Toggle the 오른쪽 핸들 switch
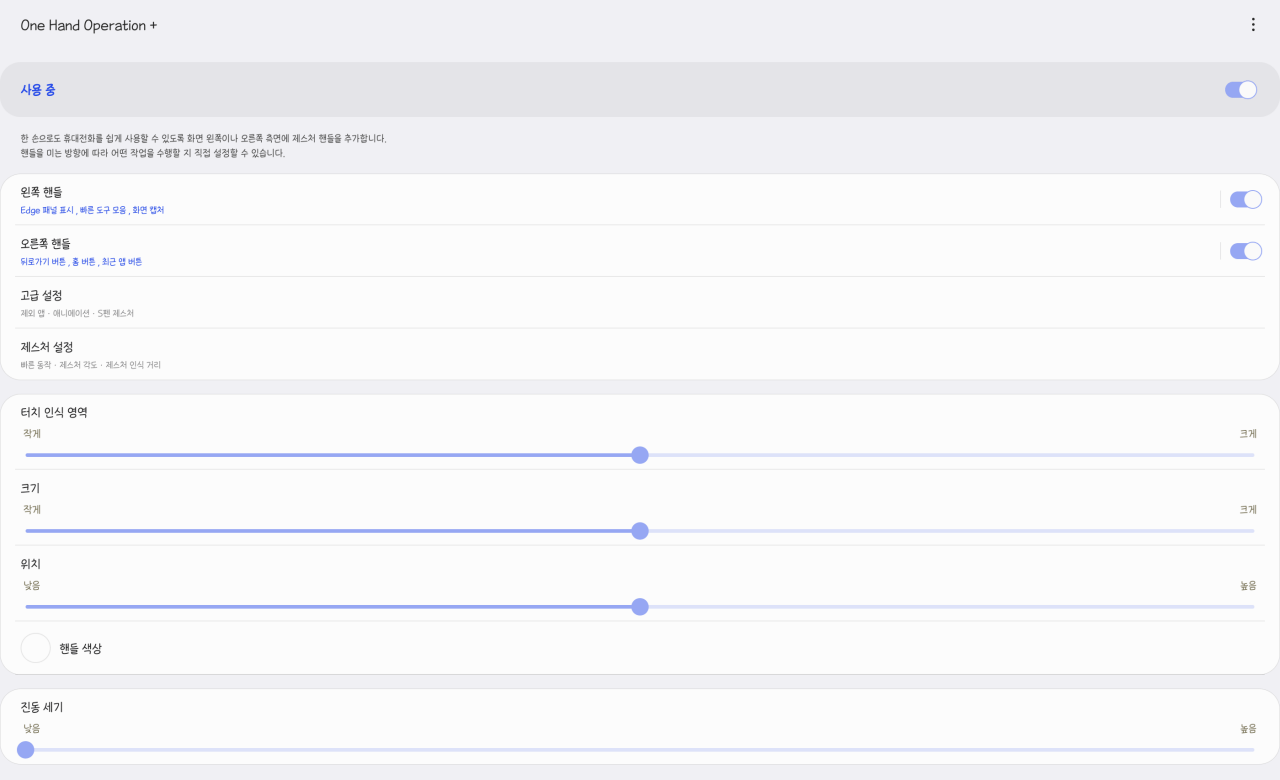Image resolution: width=1280 pixels, height=780 pixels. [x=1246, y=251]
